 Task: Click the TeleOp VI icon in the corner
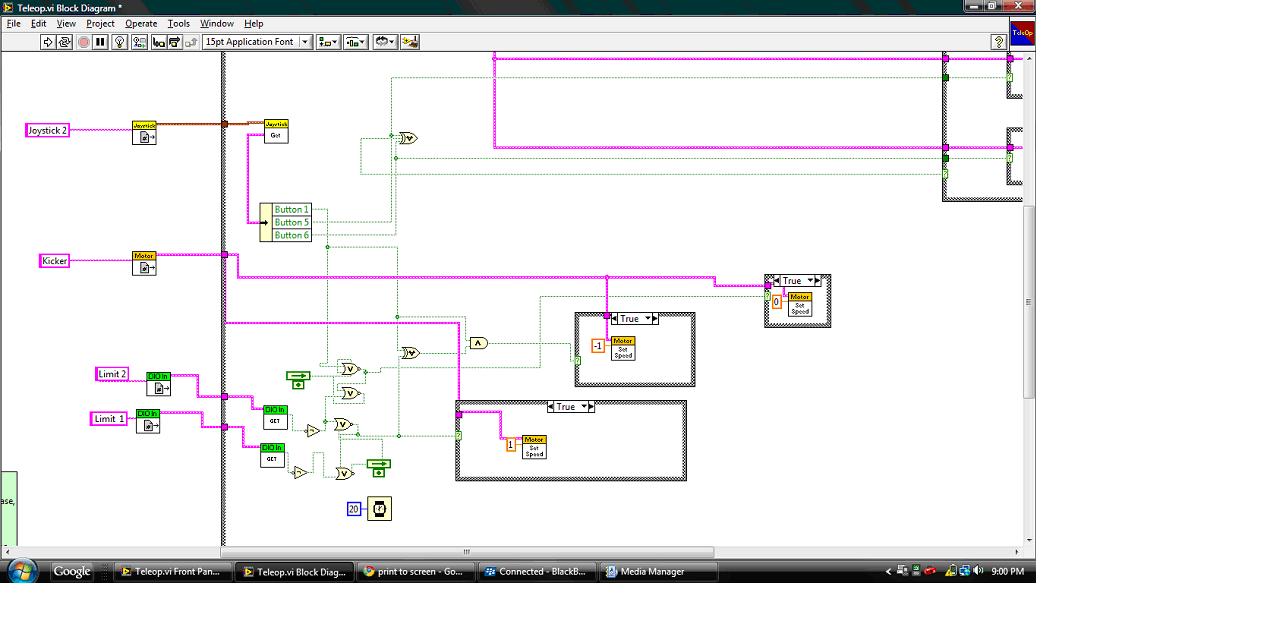coord(1022,33)
